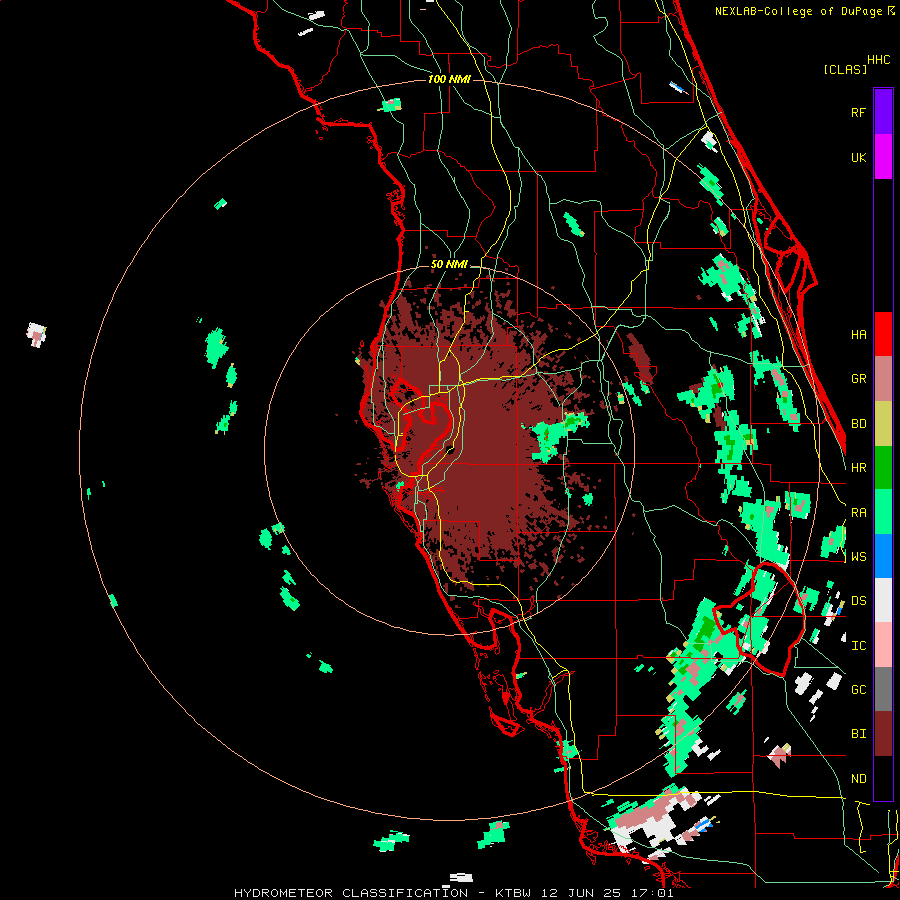Viewport: 900px width, 900px height.
Task: Click the 'KTBW' radar site identifier
Action: point(513,893)
